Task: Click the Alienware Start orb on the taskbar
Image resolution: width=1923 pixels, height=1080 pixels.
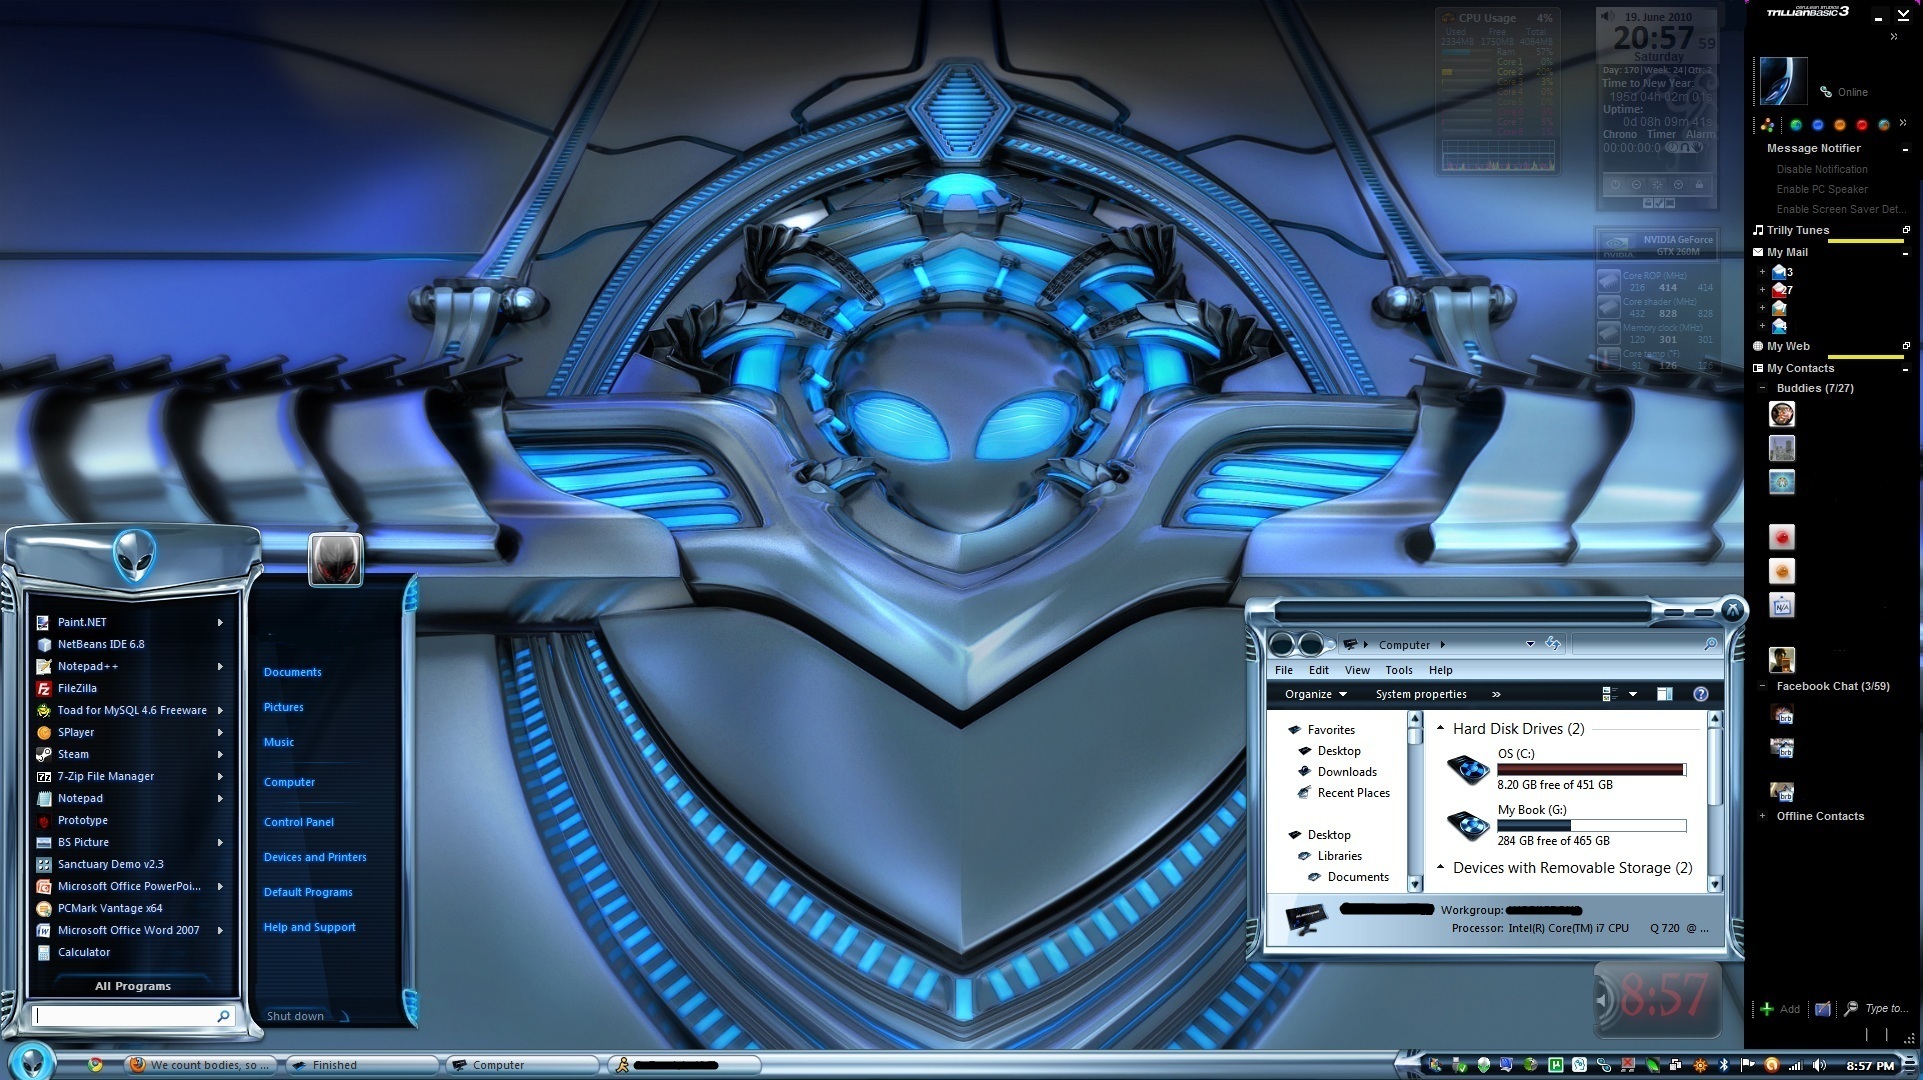Action: [x=32, y=1062]
